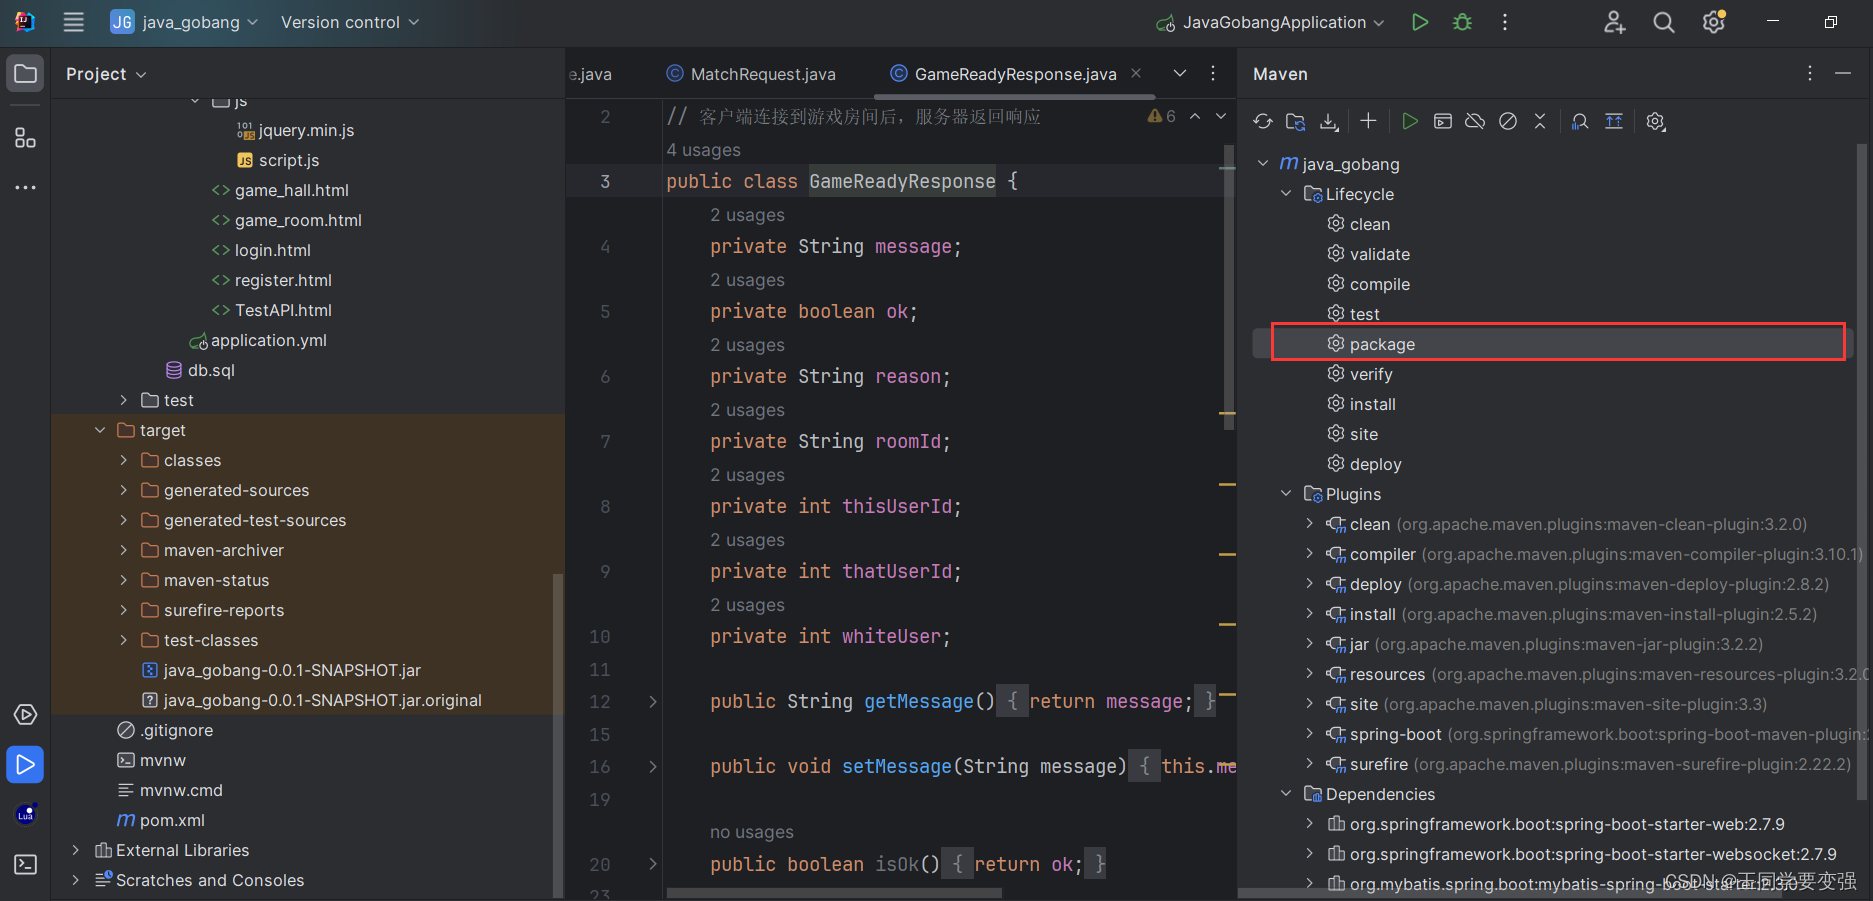Expand spring-boot plugin node
Viewport: 1873px width, 901px height.
click(1310, 734)
